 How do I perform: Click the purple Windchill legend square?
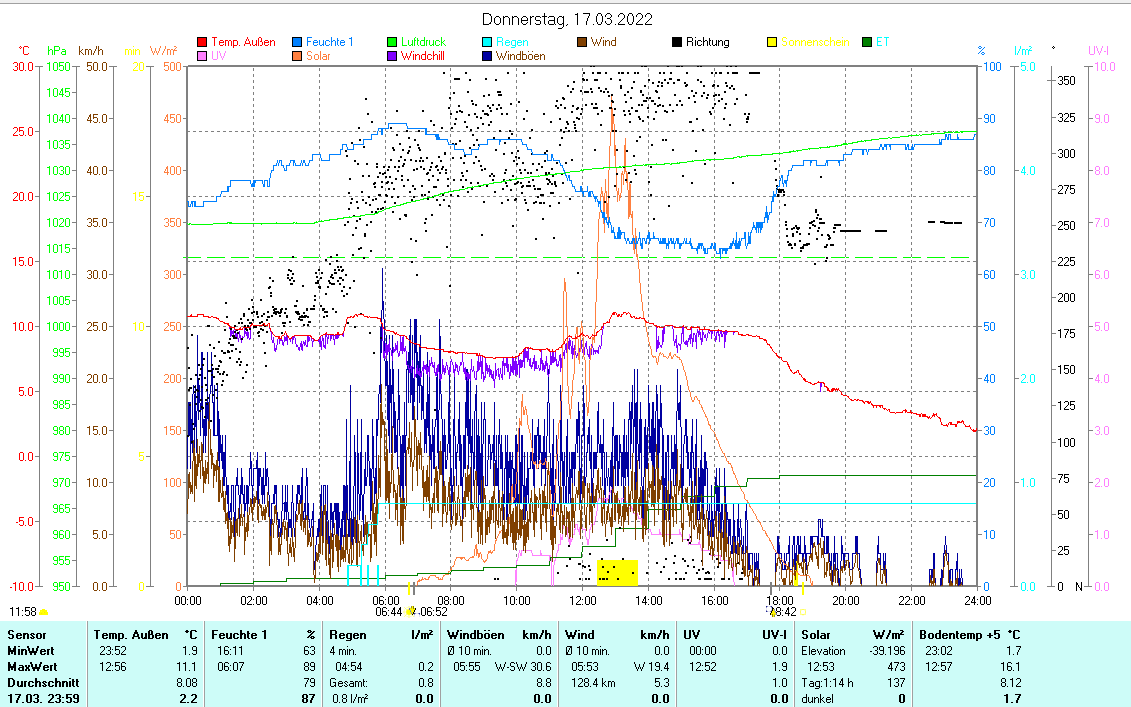(393, 56)
